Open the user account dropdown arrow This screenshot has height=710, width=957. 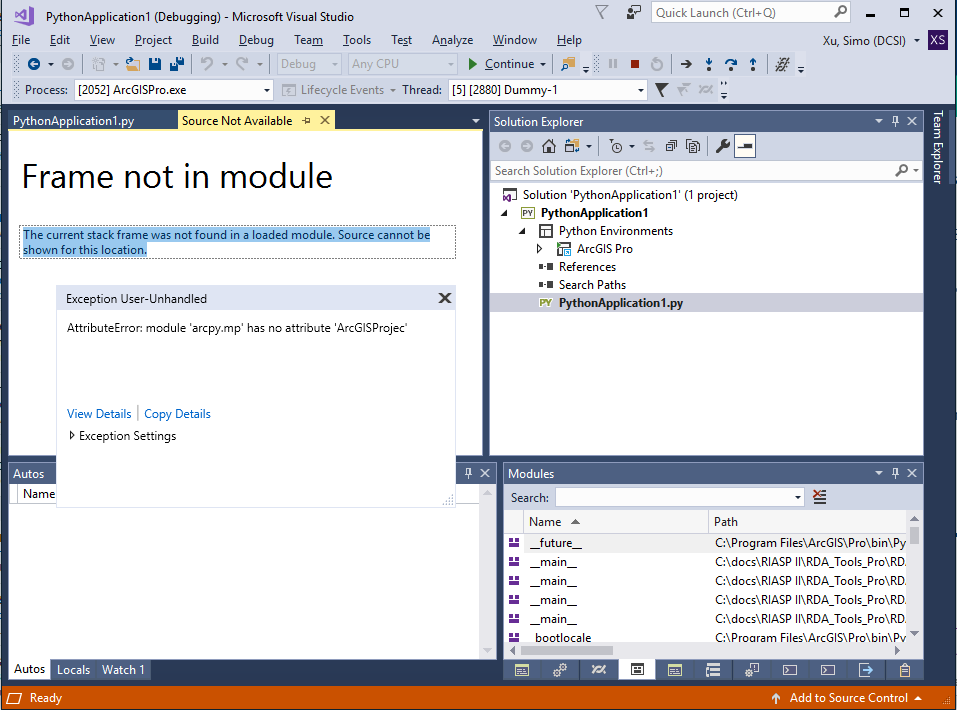pyautogui.click(x=917, y=41)
